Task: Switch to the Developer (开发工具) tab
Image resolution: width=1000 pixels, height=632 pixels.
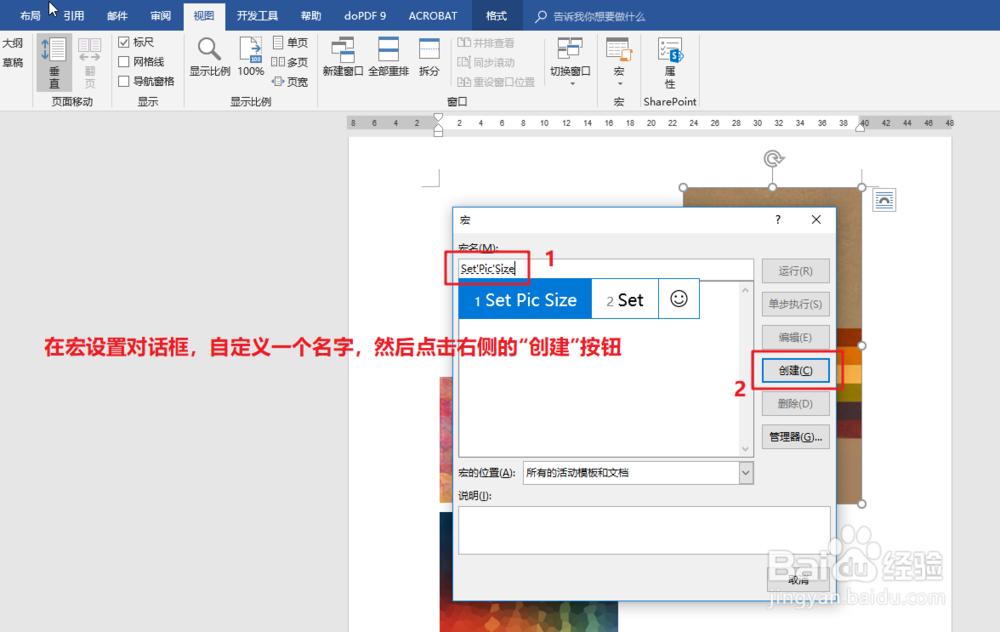Action: click(x=256, y=15)
